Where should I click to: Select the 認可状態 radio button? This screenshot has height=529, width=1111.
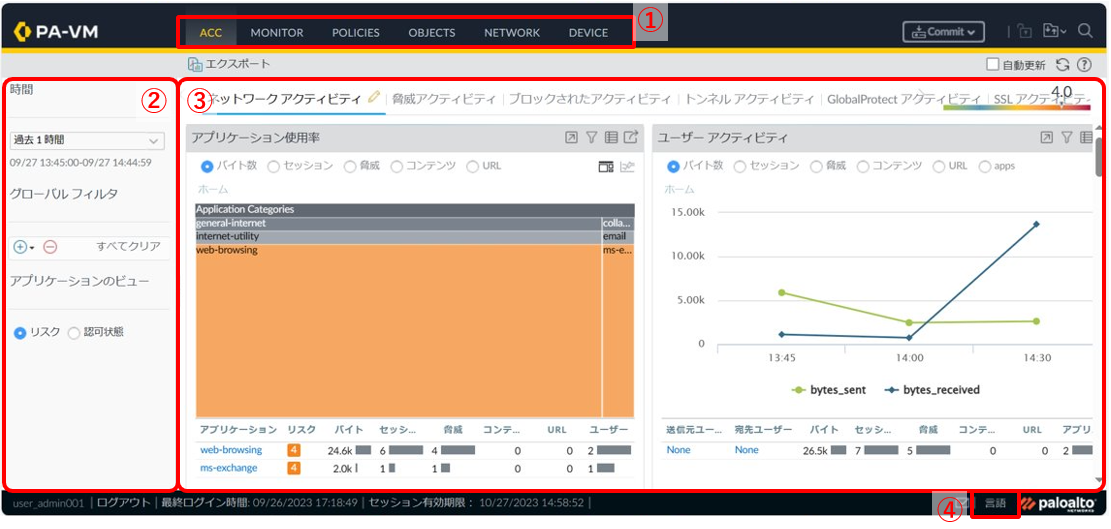74,332
